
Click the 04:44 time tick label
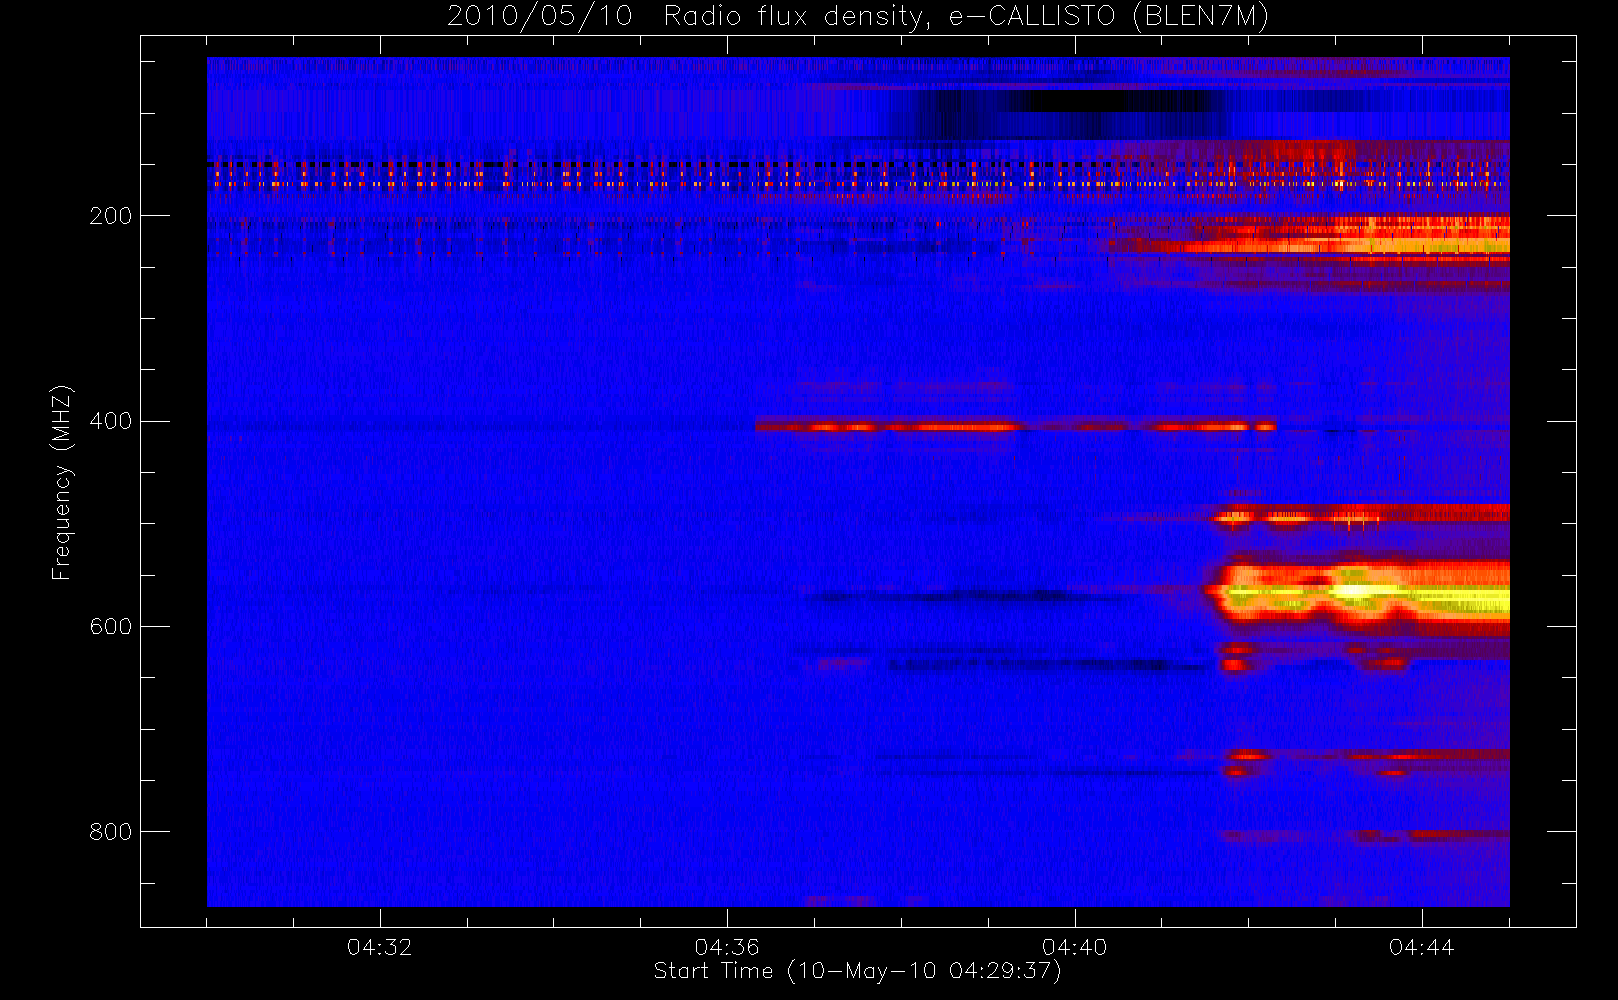point(1421,947)
